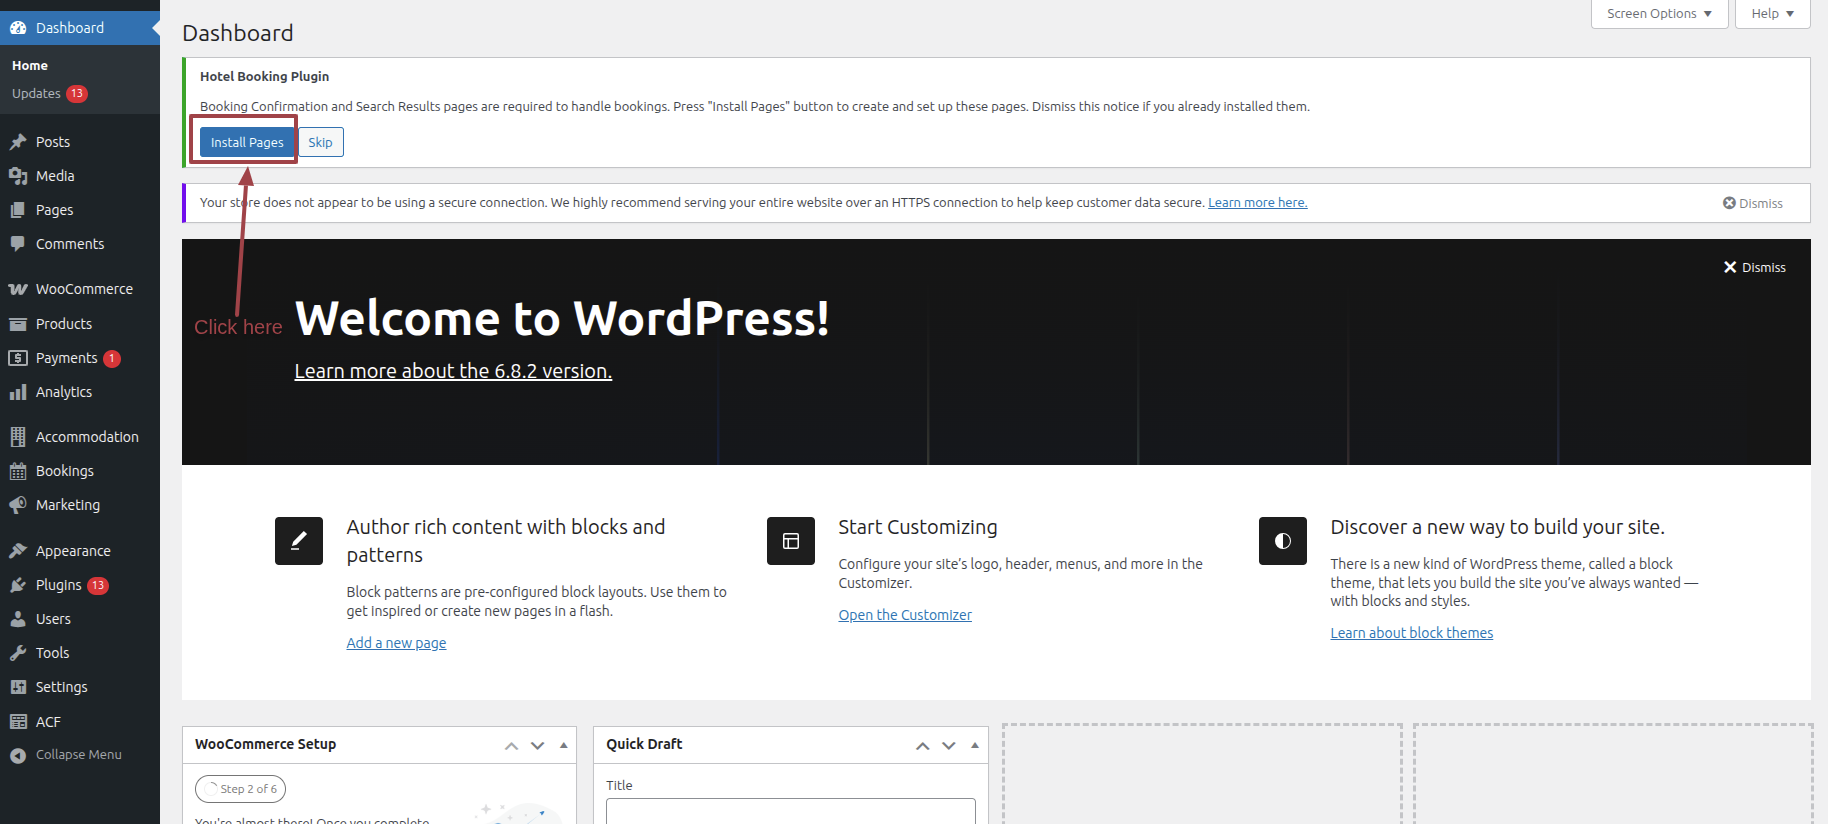The width and height of the screenshot is (1828, 824).
Task: Click the red 1 badge beside Payments
Action: pos(112,359)
